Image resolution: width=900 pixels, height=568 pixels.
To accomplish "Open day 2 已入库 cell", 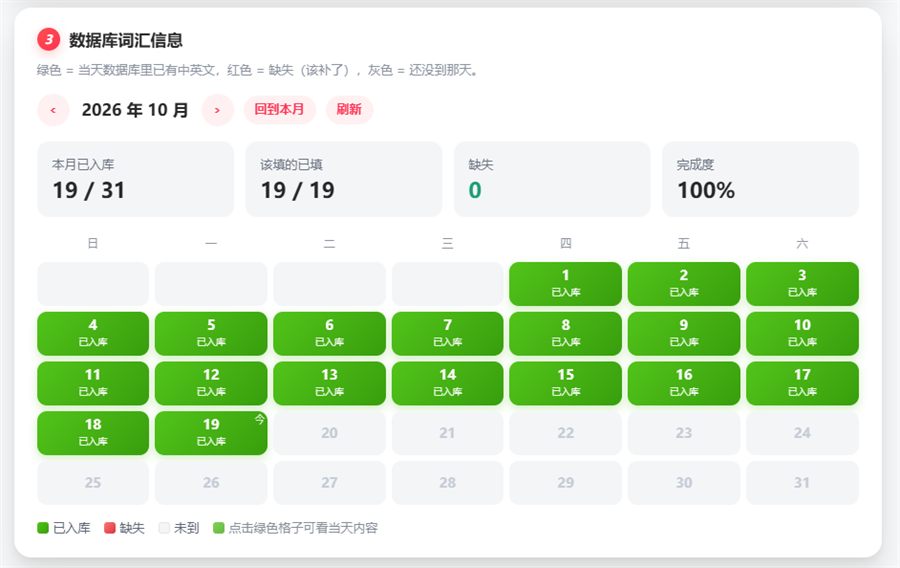I will tap(684, 284).
